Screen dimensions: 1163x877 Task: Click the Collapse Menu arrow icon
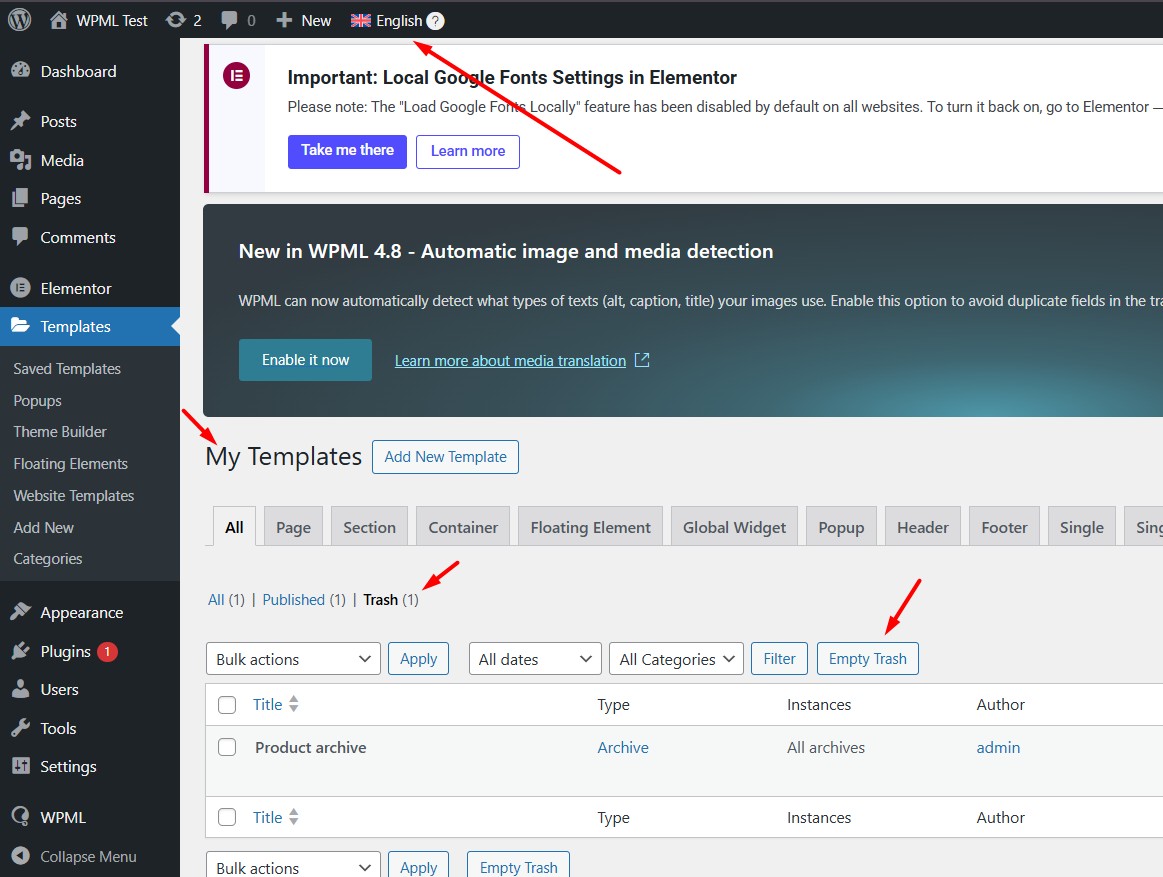point(21,855)
